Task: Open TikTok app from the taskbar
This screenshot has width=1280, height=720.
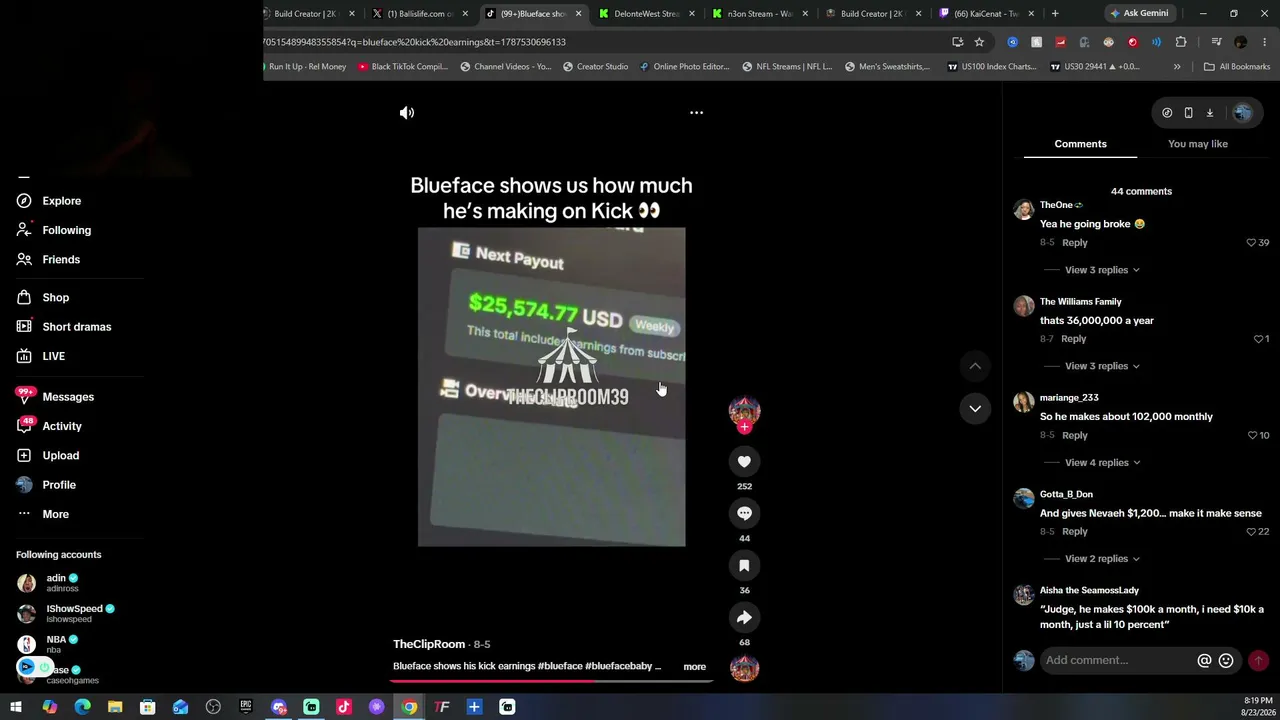Action: point(344,707)
